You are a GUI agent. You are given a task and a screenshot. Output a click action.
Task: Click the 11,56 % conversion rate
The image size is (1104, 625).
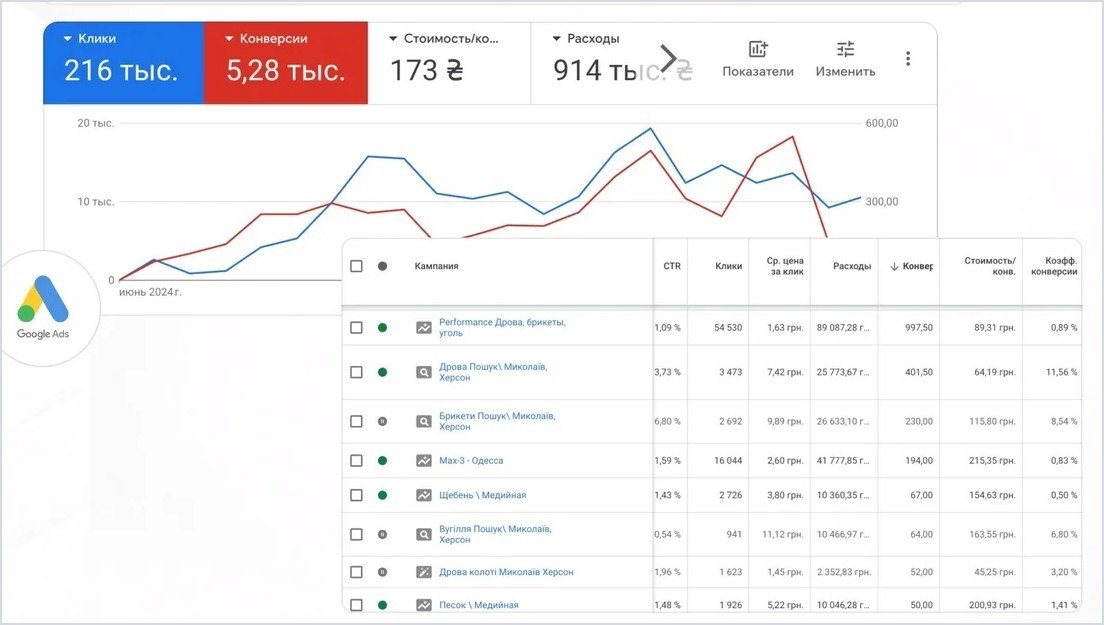[1061, 372]
